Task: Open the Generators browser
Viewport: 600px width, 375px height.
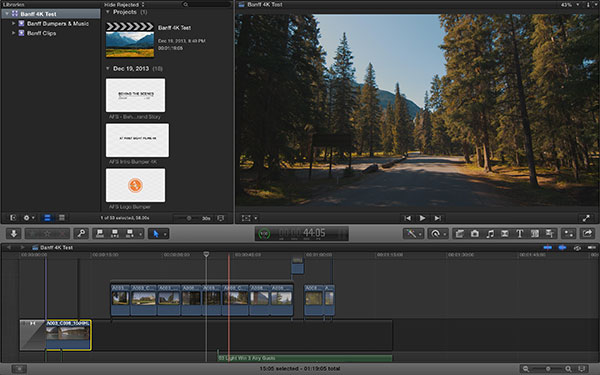Action: coord(535,233)
